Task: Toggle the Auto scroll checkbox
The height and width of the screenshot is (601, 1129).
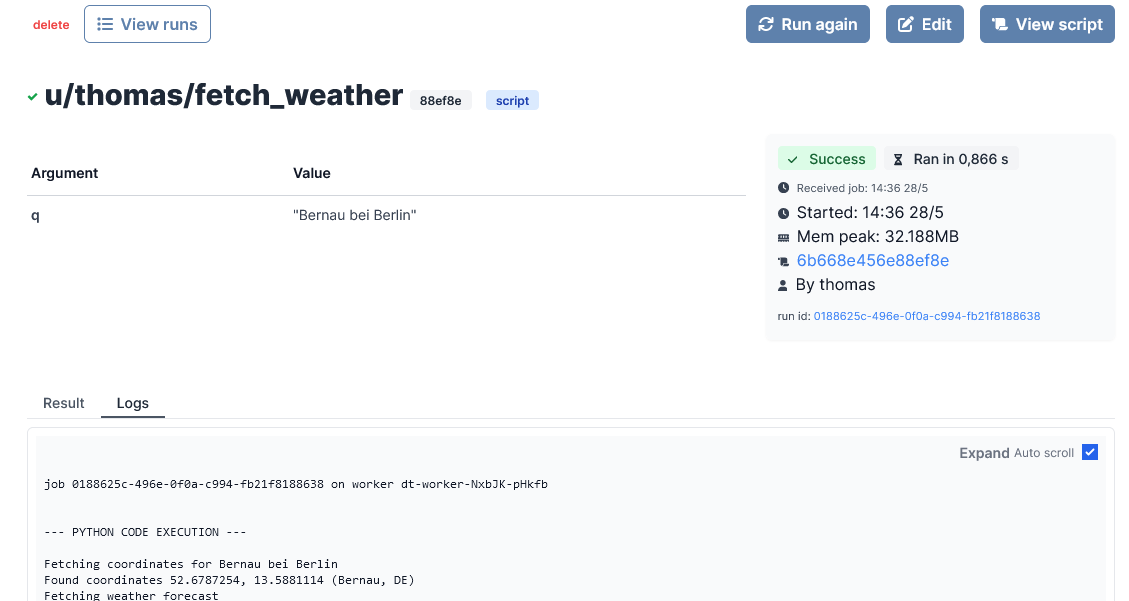Action: 1090,452
